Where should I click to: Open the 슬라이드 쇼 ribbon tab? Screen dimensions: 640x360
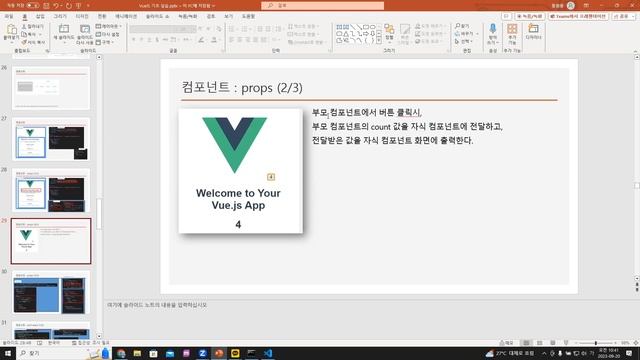tap(157, 16)
